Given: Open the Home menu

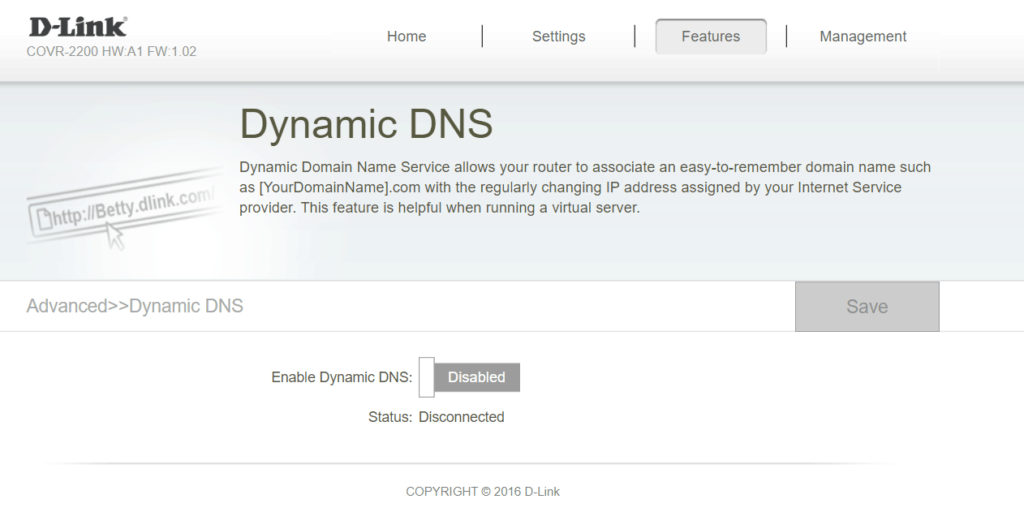Looking at the screenshot, I should pyautogui.click(x=406, y=36).
